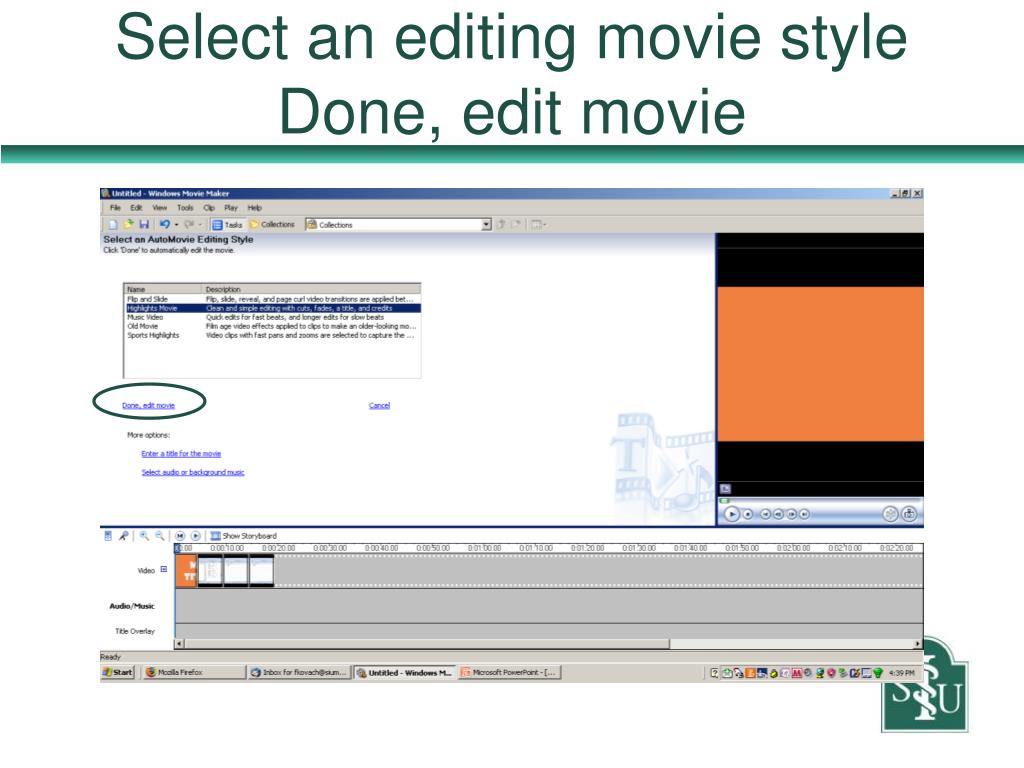This screenshot has width=1024, height=768.
Task: Click the orange title clip on timeline
Action: tap(187, 571)
